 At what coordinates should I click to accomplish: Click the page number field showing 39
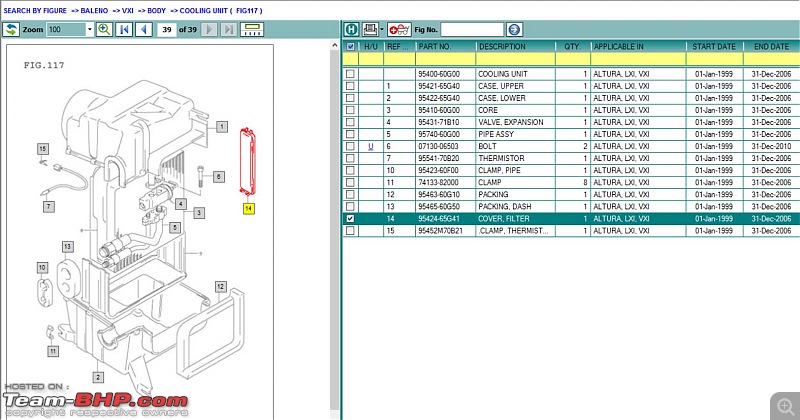pyautogui.click(x=166, y=30)
